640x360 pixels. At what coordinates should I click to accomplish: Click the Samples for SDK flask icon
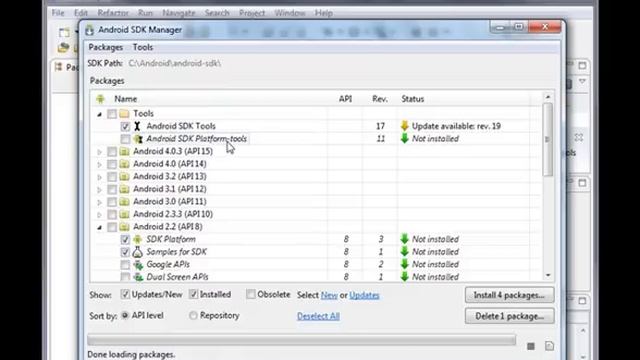[x=138, y=252]
